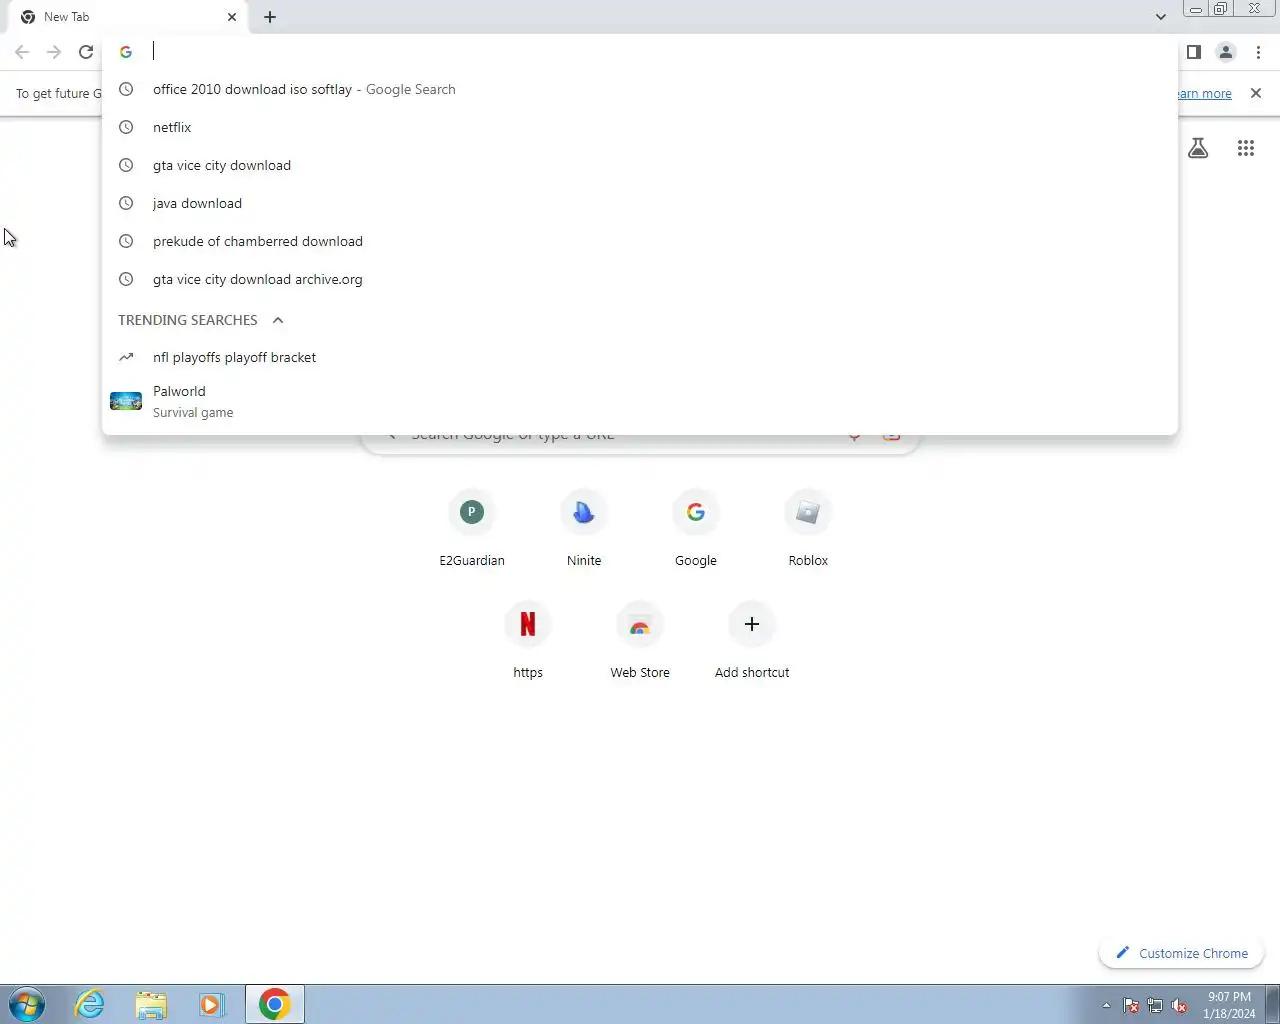Open the Search Labs flask icon
The height and width of the screenshot is (1024, 1280).
click(x=1198, y=148)
